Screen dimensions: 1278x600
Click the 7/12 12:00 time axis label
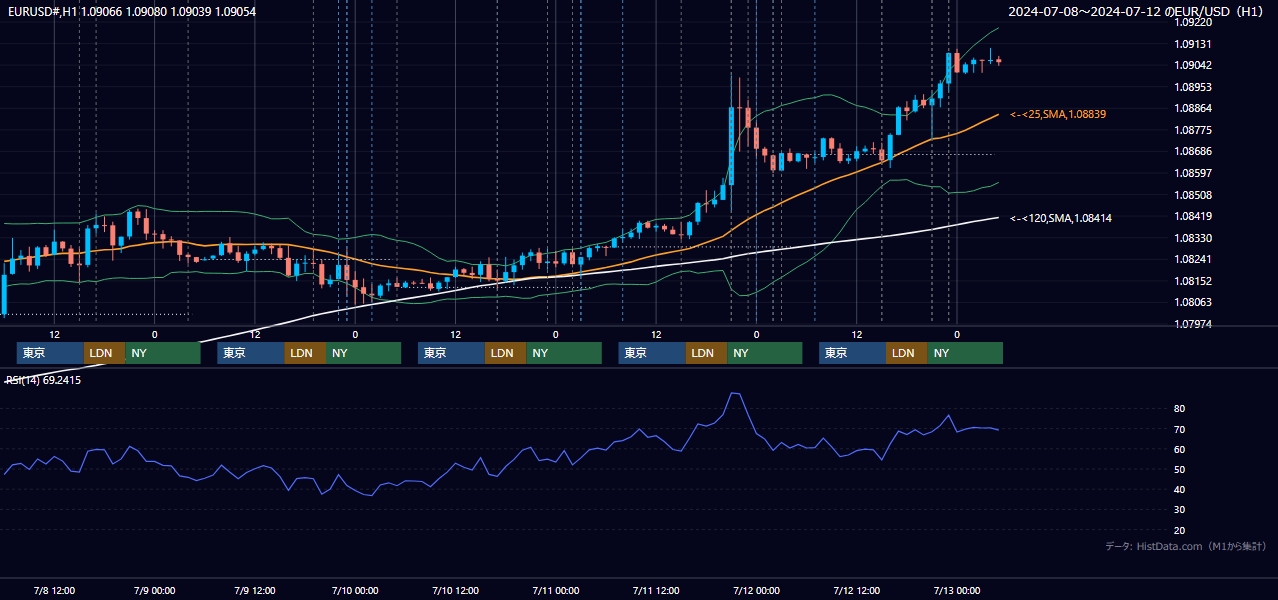pos(856,590)
